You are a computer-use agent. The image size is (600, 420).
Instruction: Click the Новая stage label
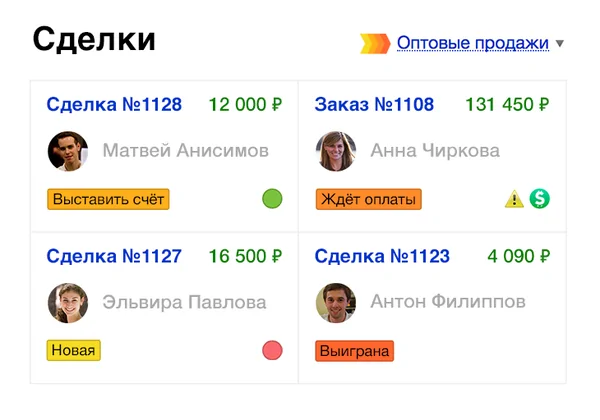point(74,350)
